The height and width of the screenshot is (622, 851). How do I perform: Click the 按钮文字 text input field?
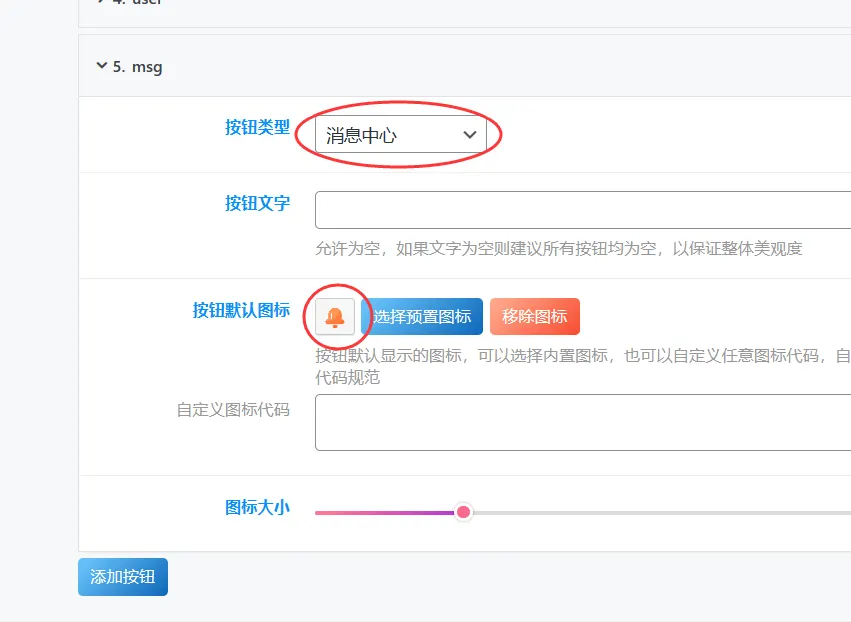(583, 210)
